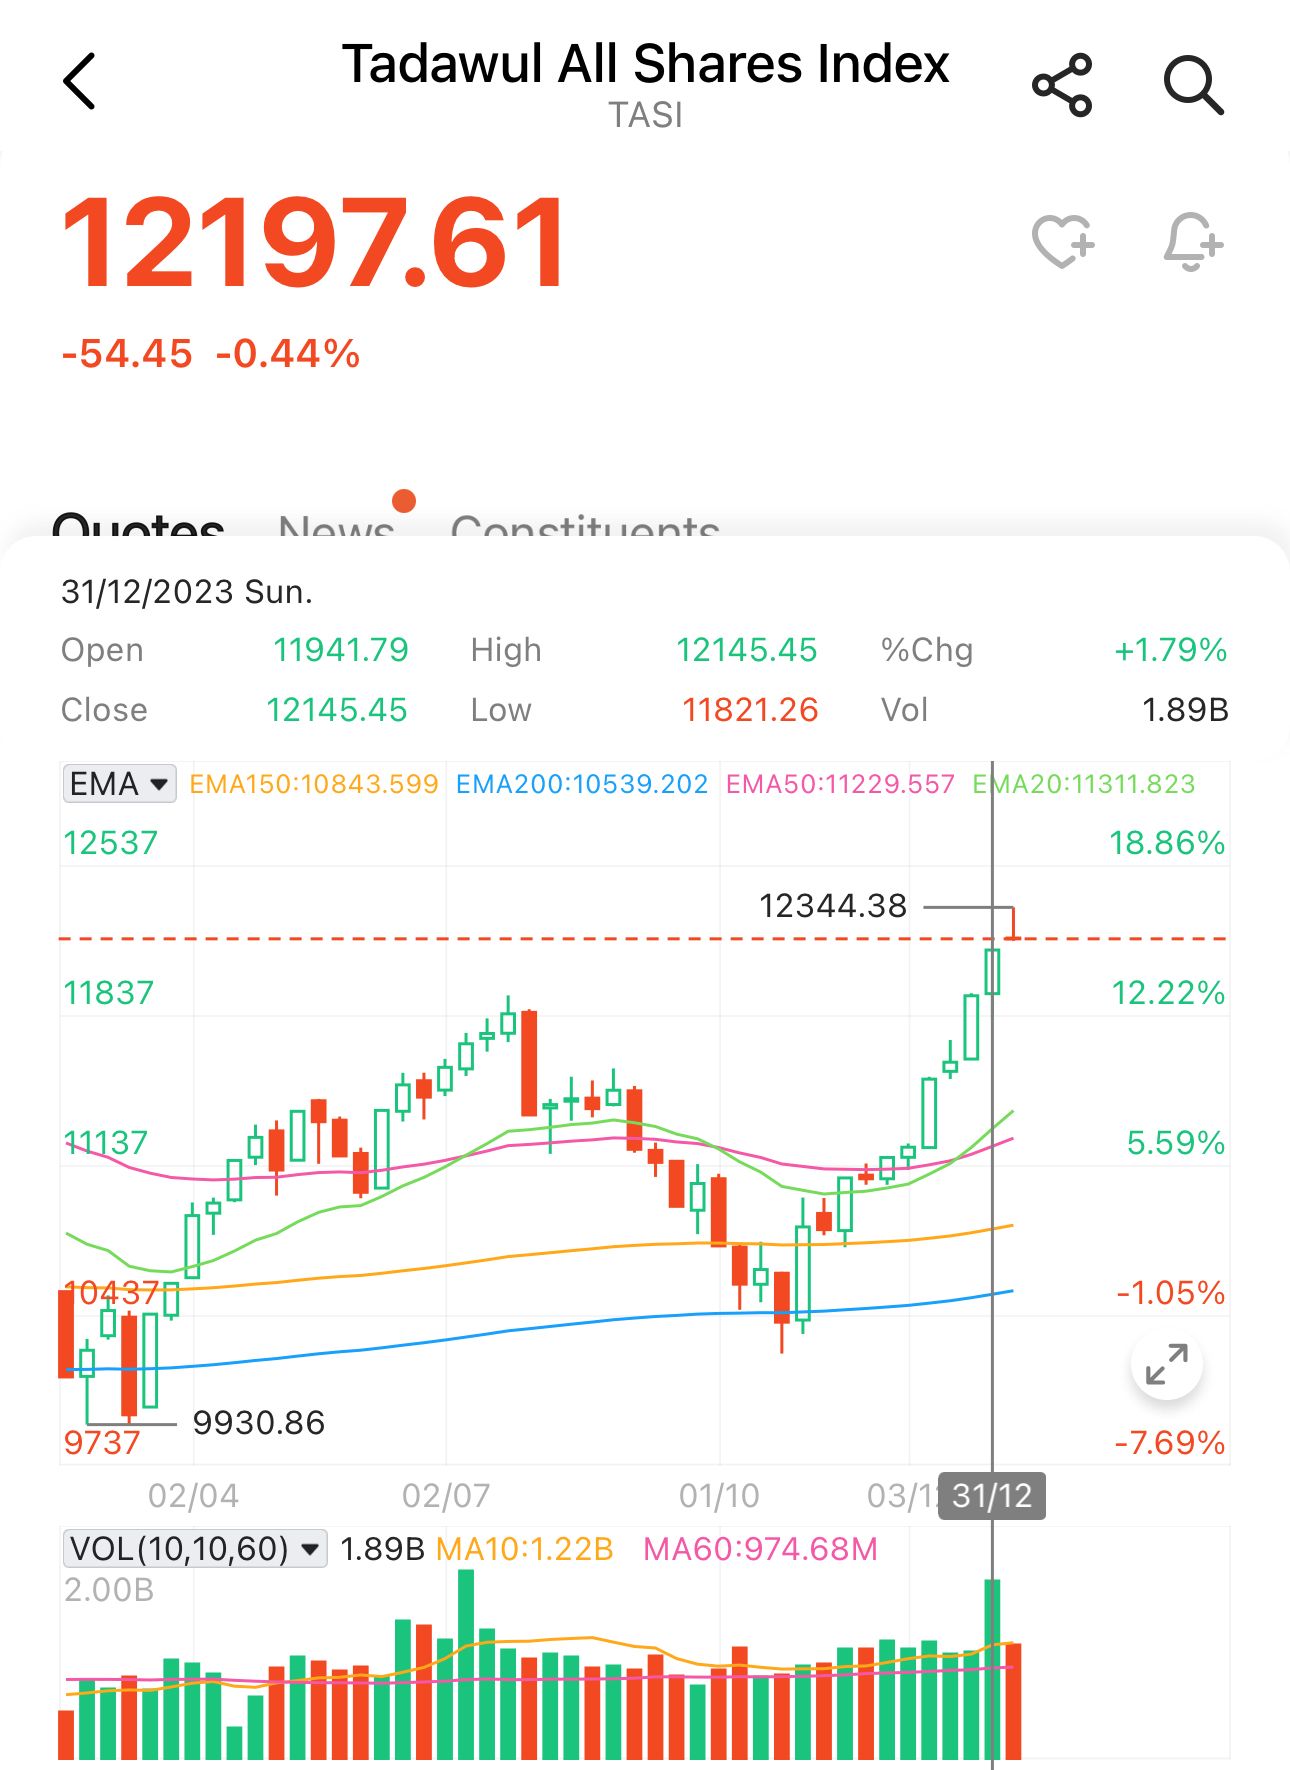Set a price alert bell icon

click(1193, 242)
